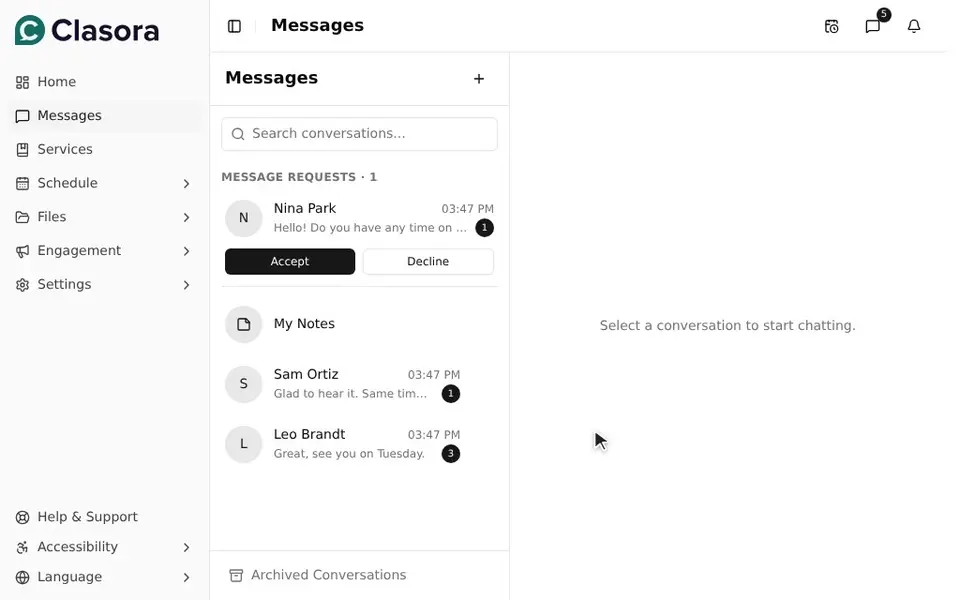Click Nina Park's 03:47 PM timestamp

coord(468,209)
